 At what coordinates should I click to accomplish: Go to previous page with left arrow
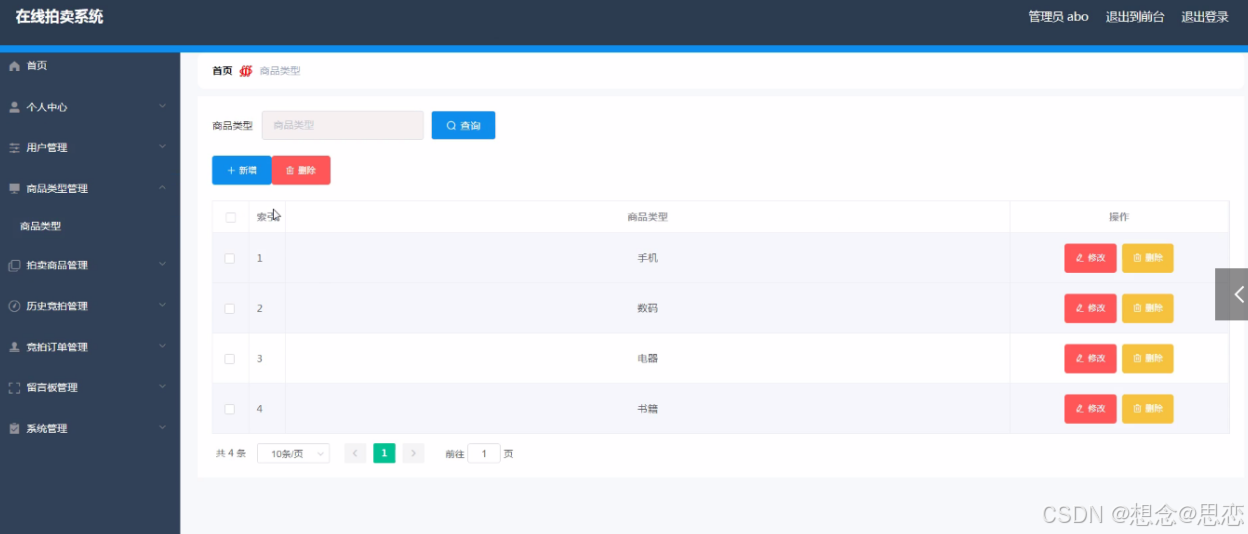tap(355, 453)
